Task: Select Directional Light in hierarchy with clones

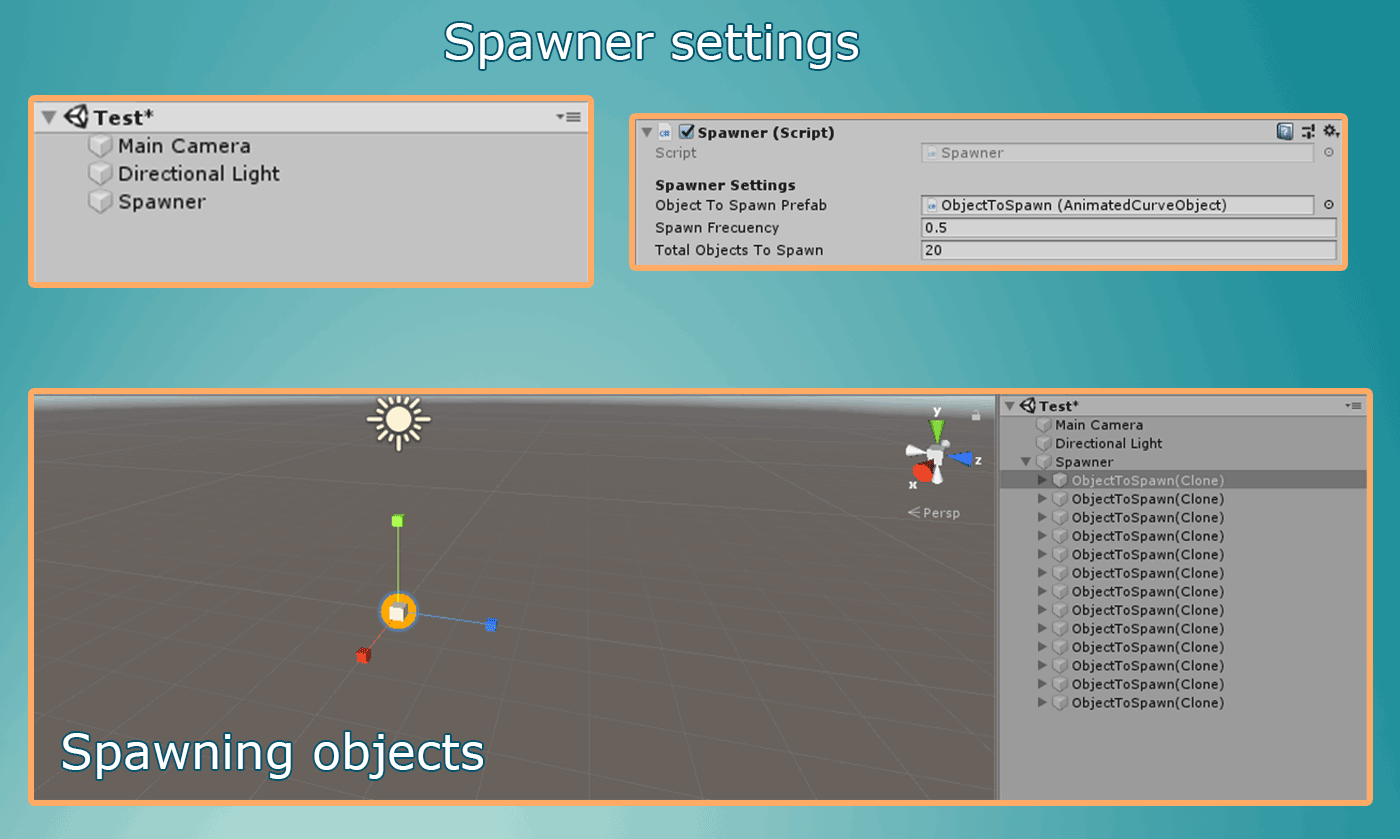Action: (1109, 443)
